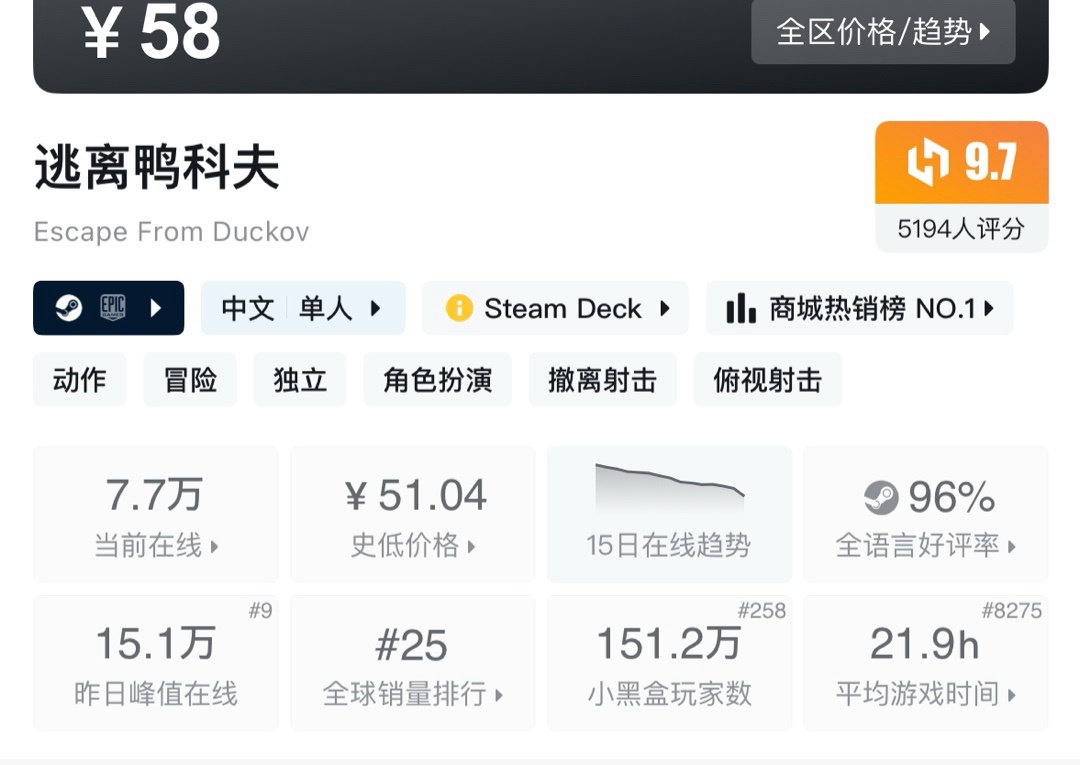Expand the 全区价格/趋势 price trends
This screenshot has height=765, width=1080.
click(883, 32)
